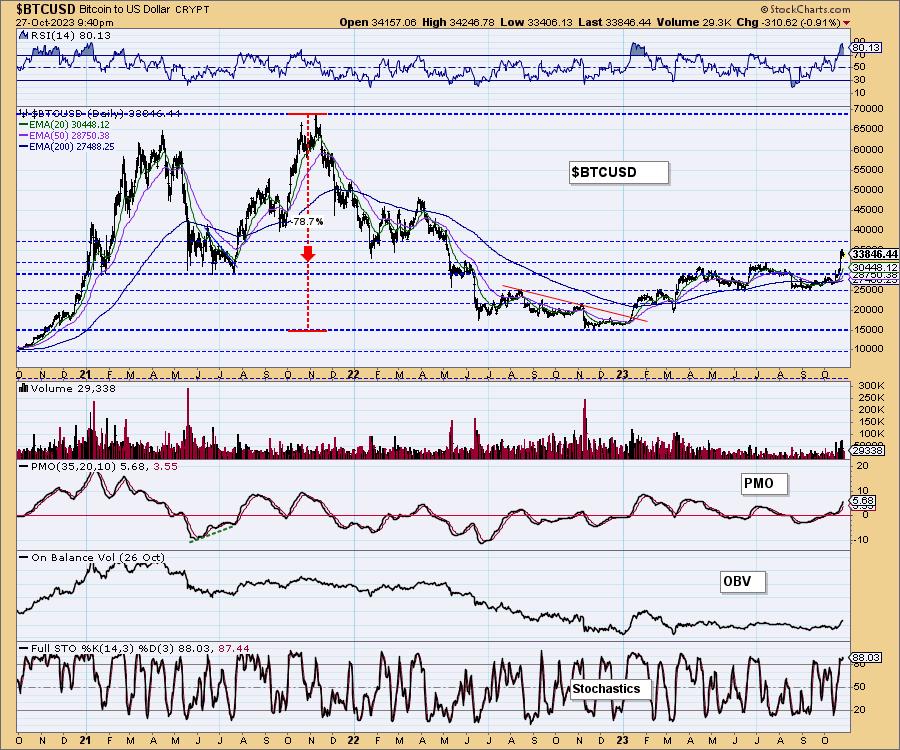Click the EMA(200) 27488.25 legend entry
The height and width of the screenshot is (750, 900).
click(67, 147)
